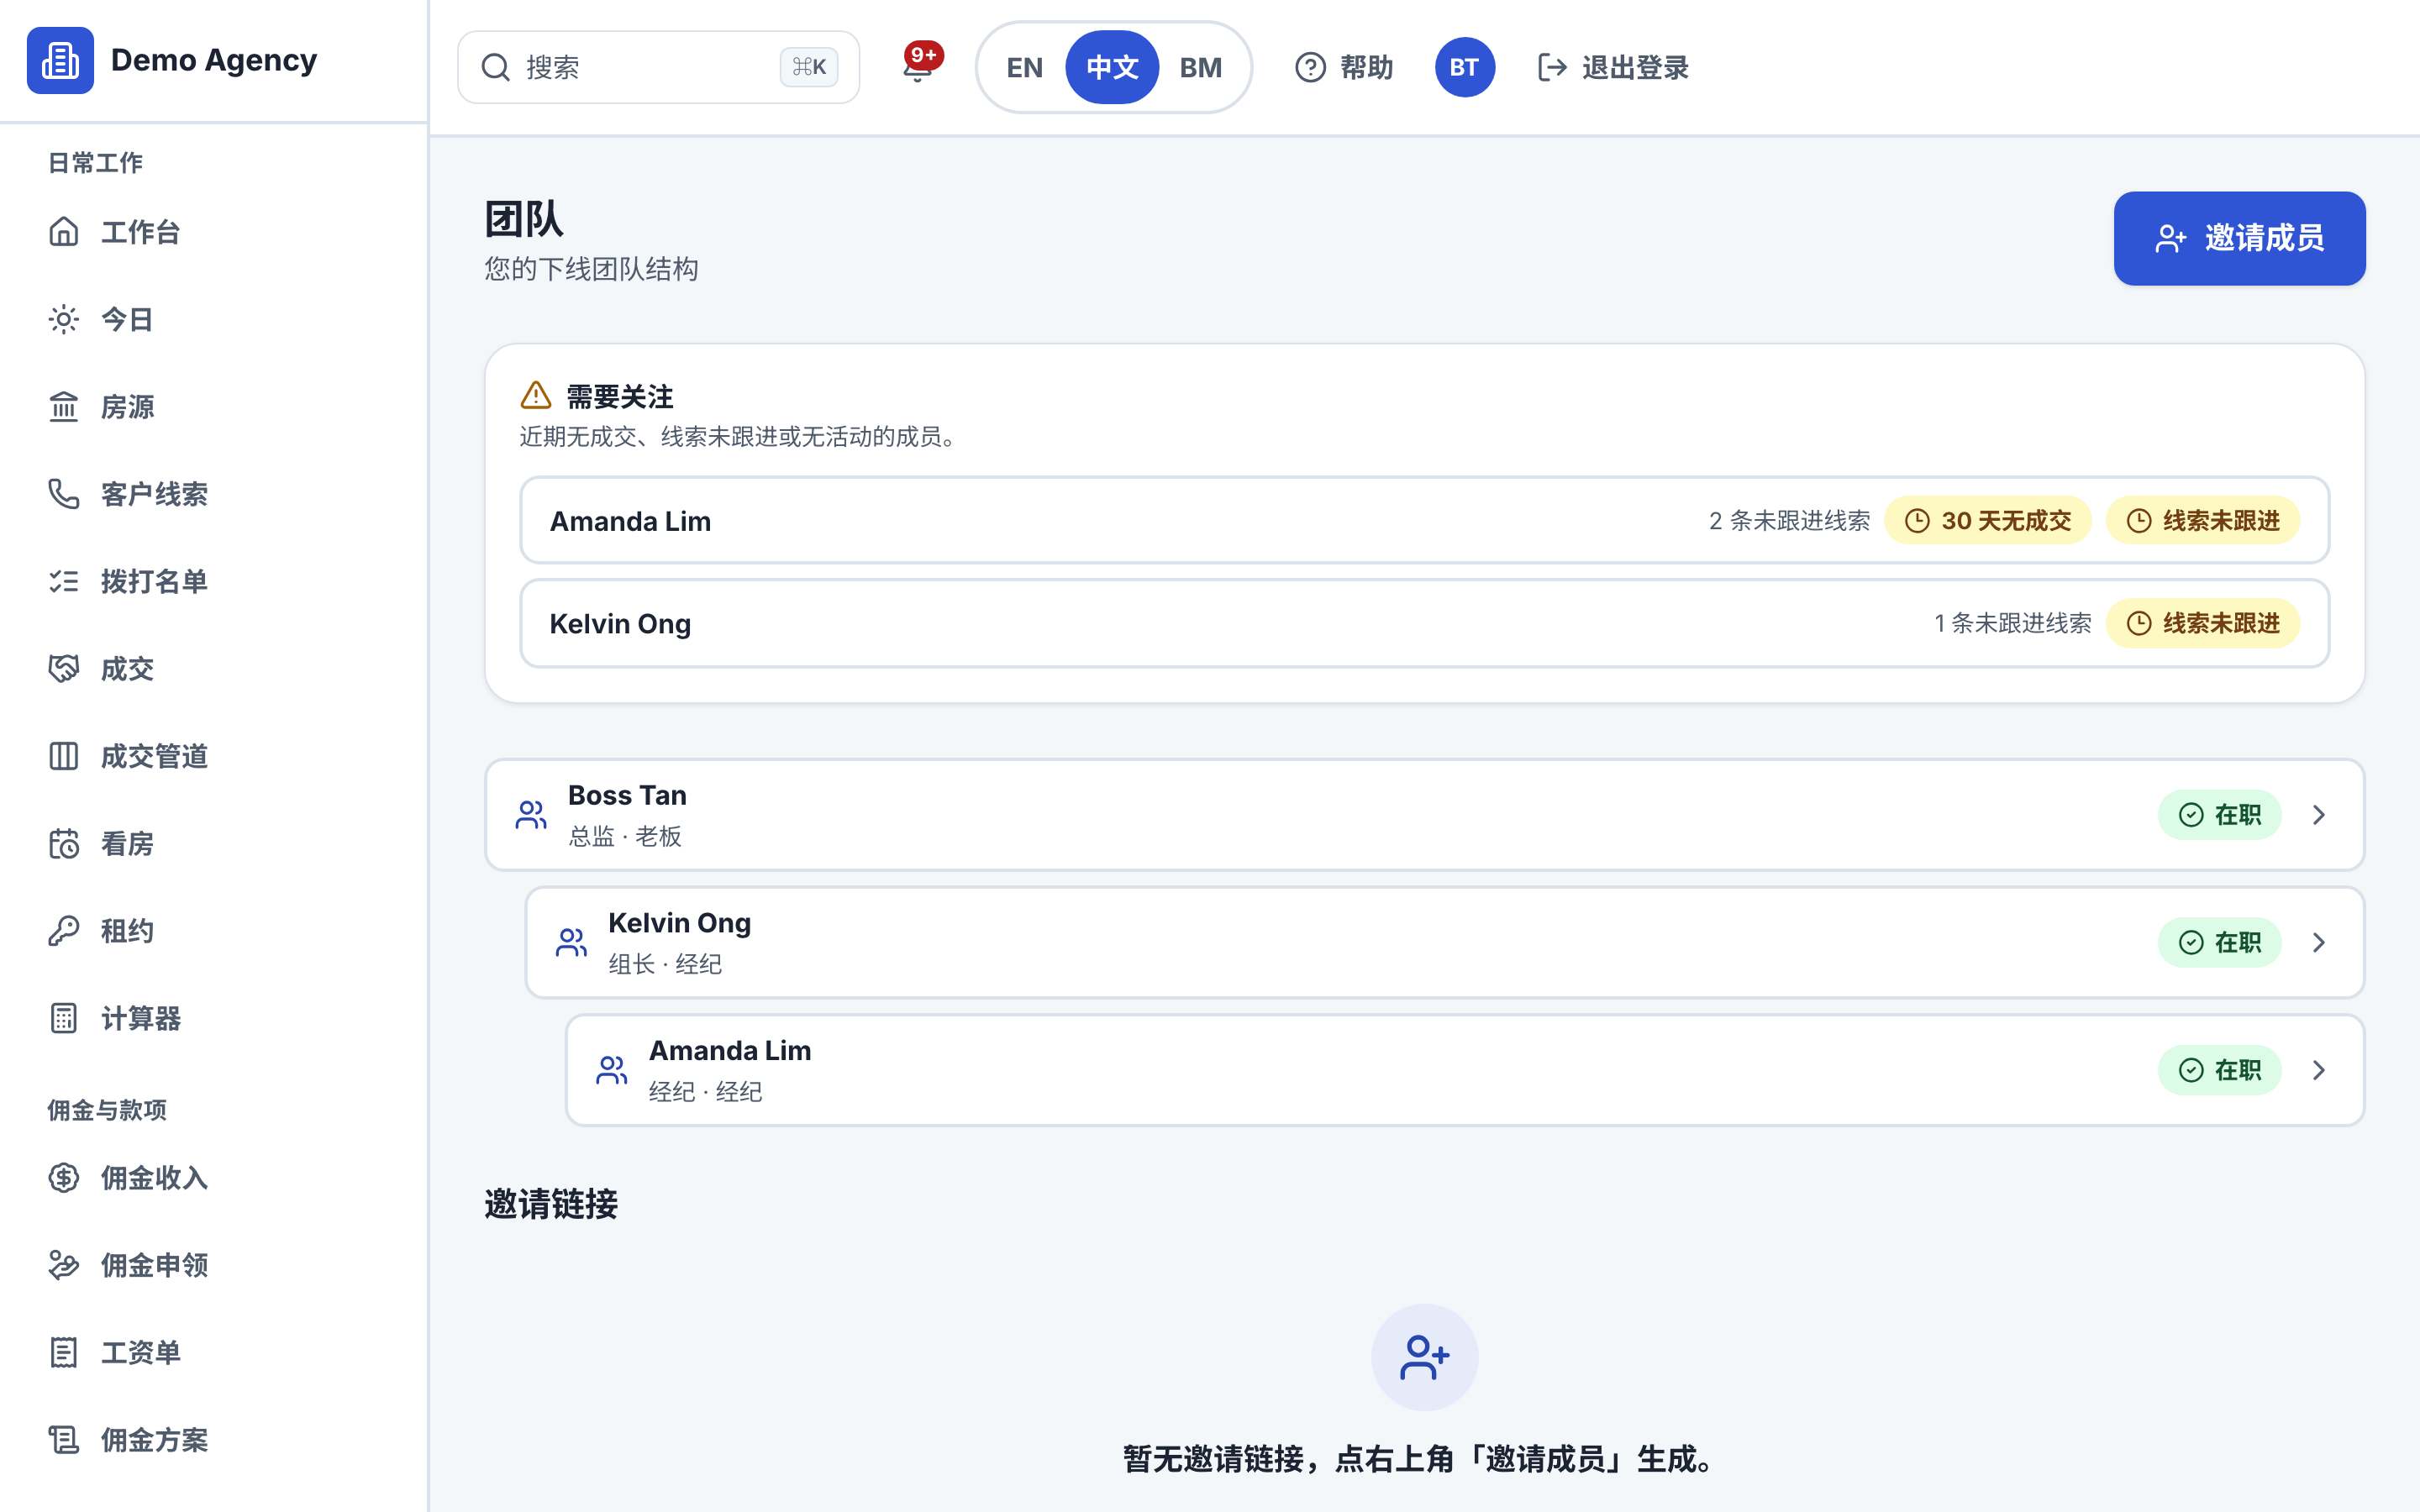Click the people icon beside Kelvin Ong 组长
The width and height of the screenshot is (2420, 1512).
point(571,942)
